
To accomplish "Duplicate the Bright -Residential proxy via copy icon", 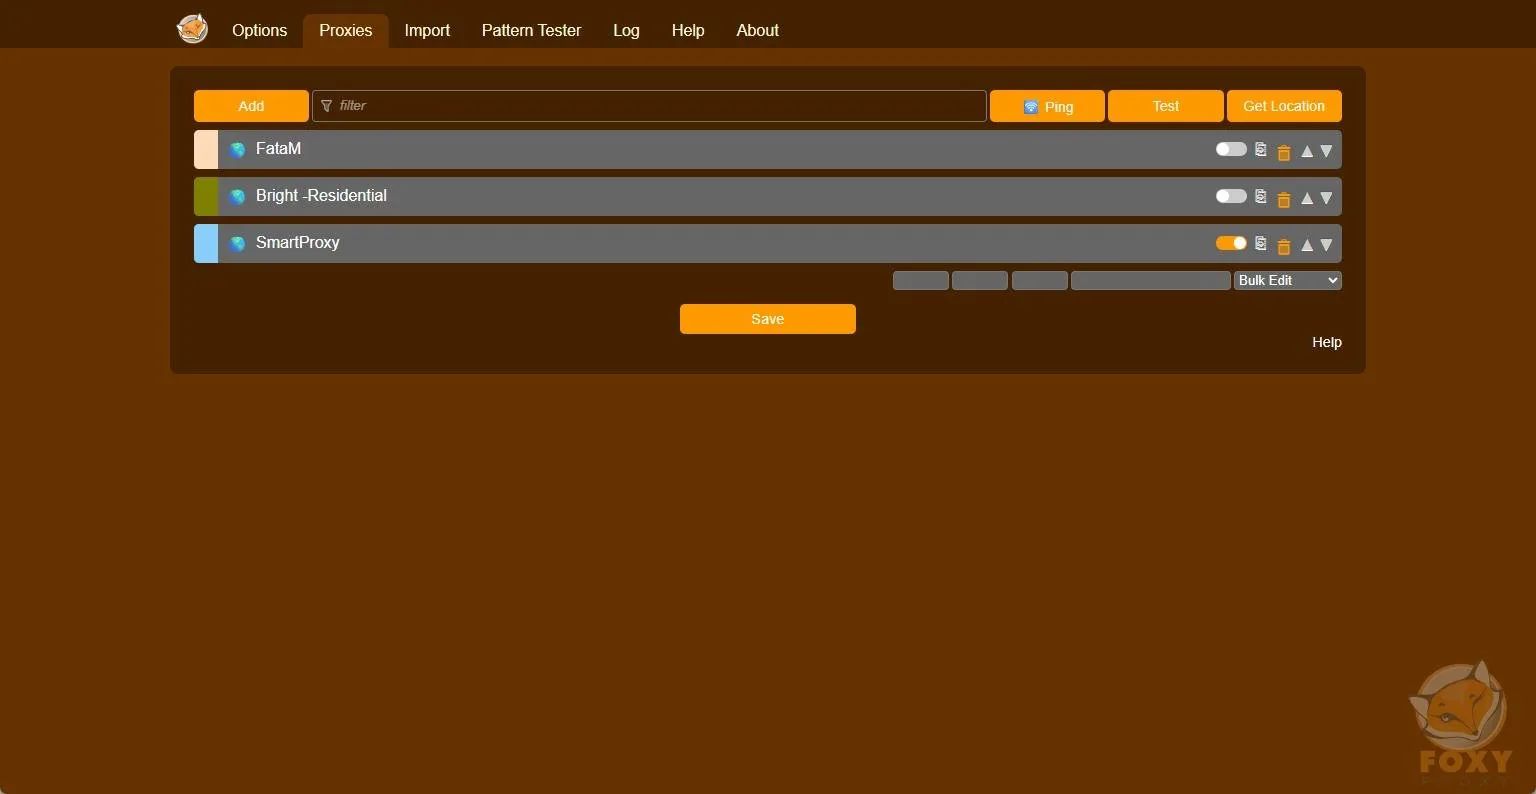I will pyautogui.click(x=1261, y=197).
